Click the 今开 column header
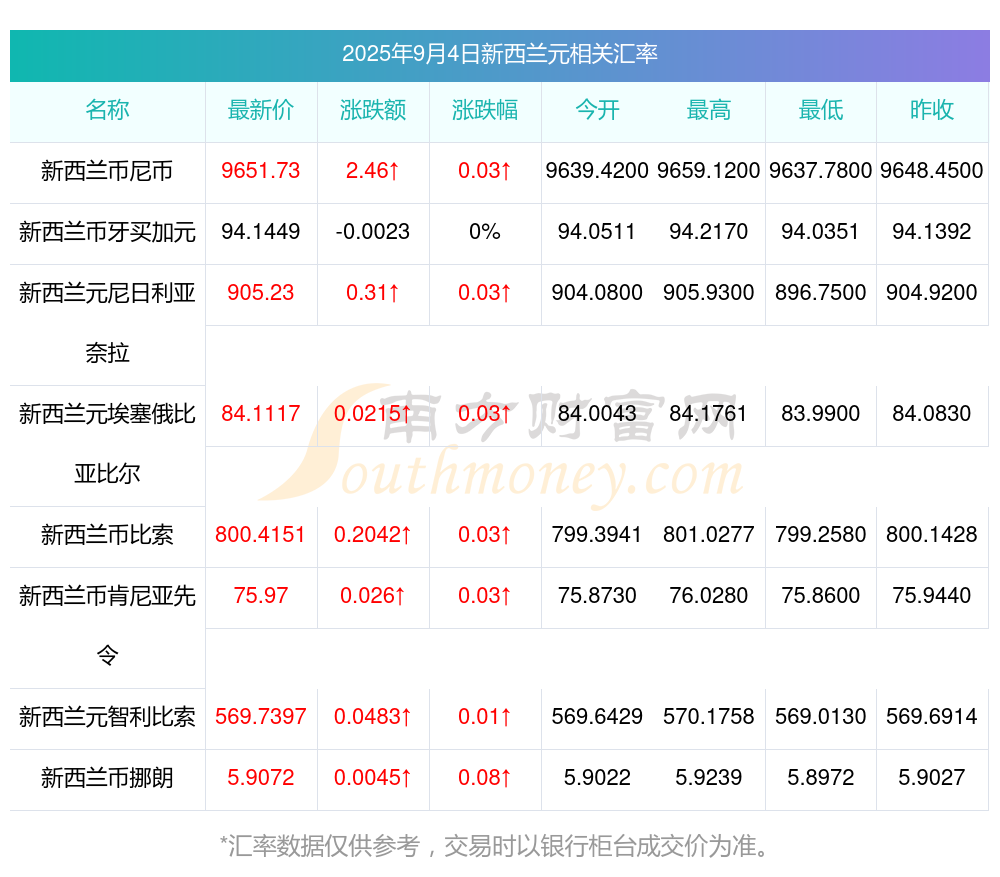1000x877 pixels. [x=597, y=110]
